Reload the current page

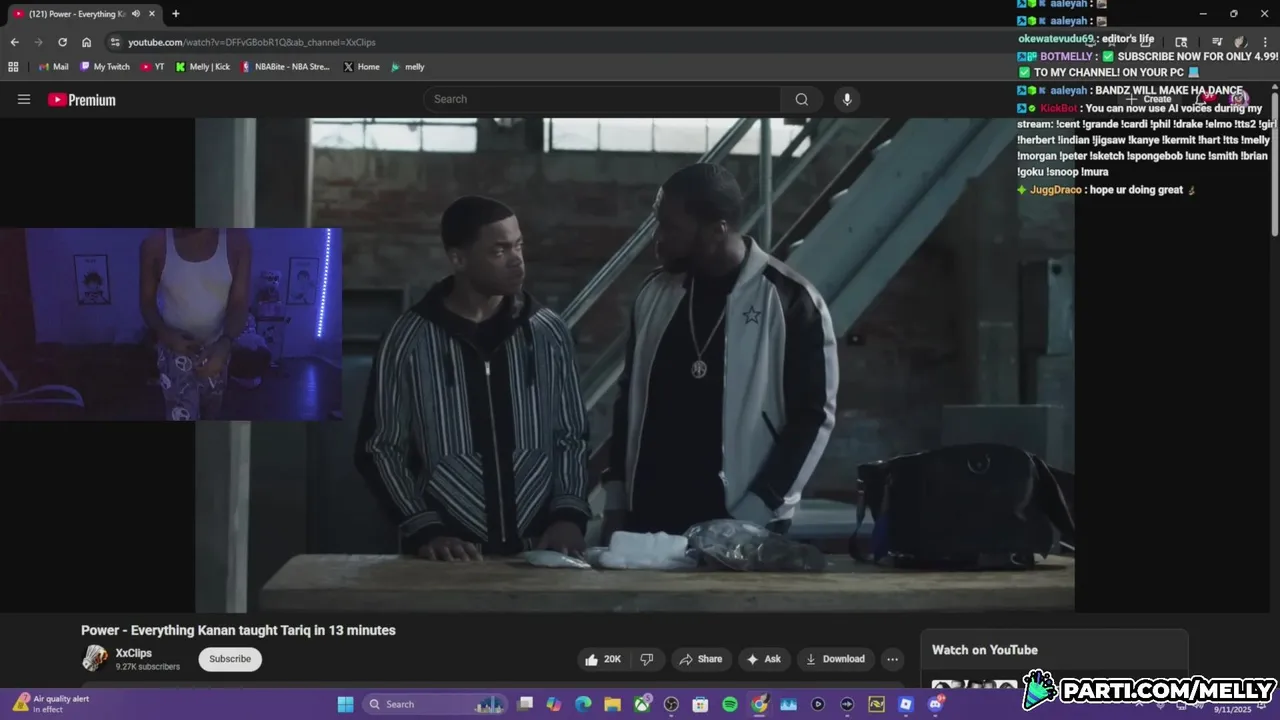(x=62, y=42)
